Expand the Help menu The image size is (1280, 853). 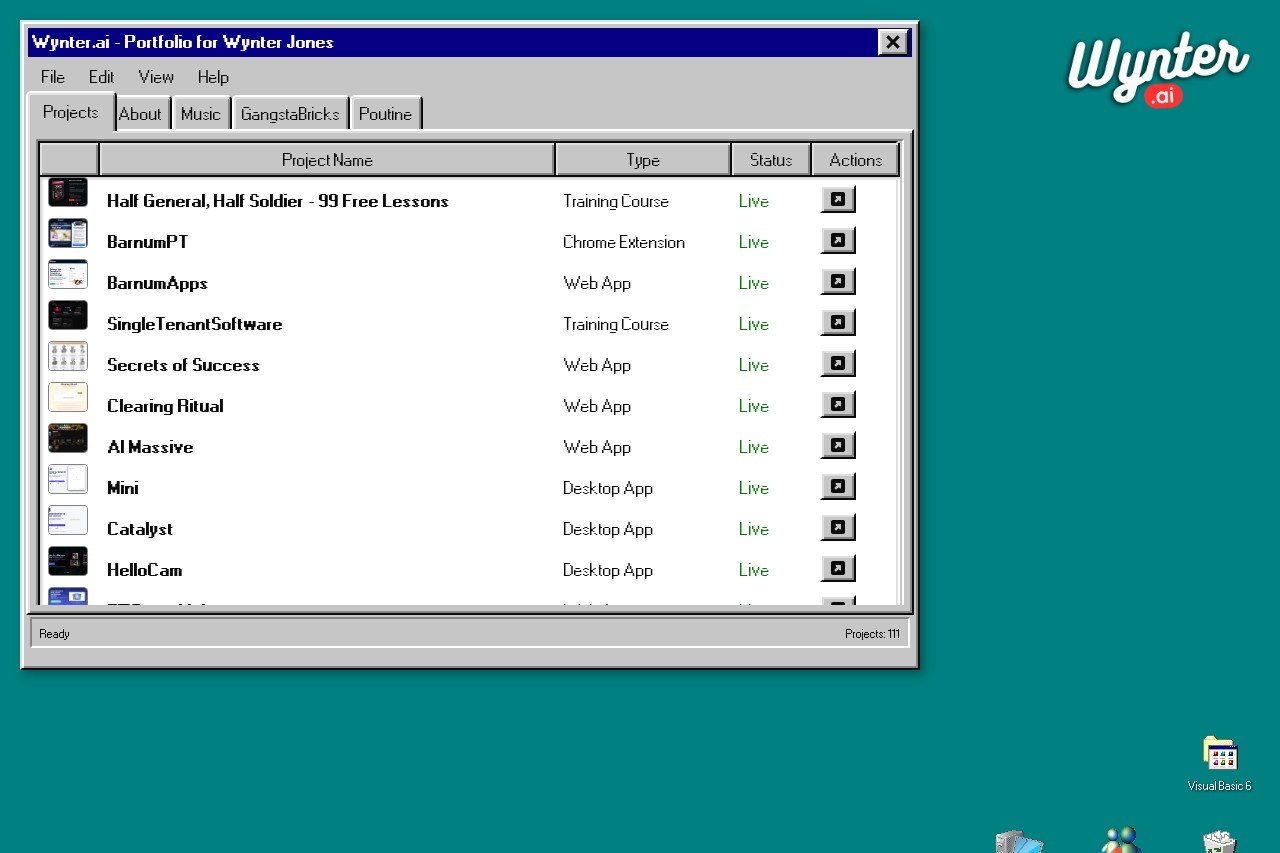(x=213, y=77)
